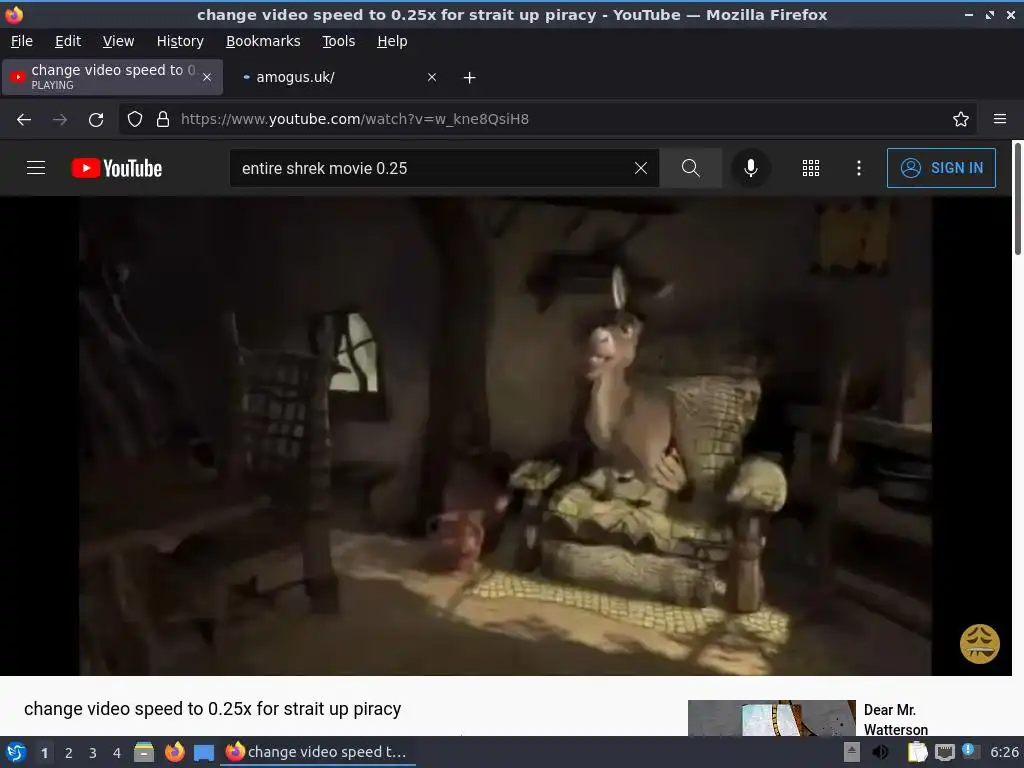Go to the YouTube home logo
Image resolution: width=1024 pixels, height=768 pixels.
click(117, 168)
